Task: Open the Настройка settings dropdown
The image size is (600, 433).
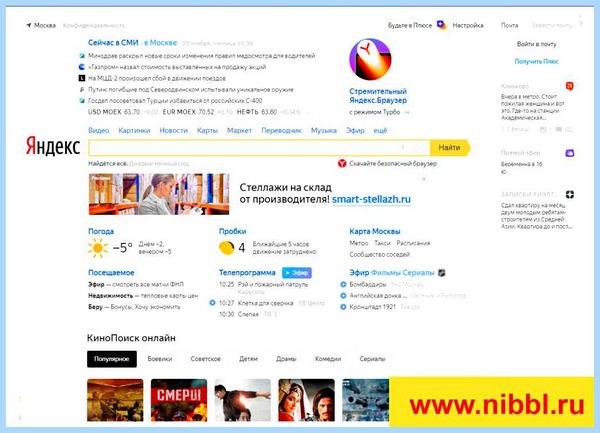Action: tap(468, 25)
